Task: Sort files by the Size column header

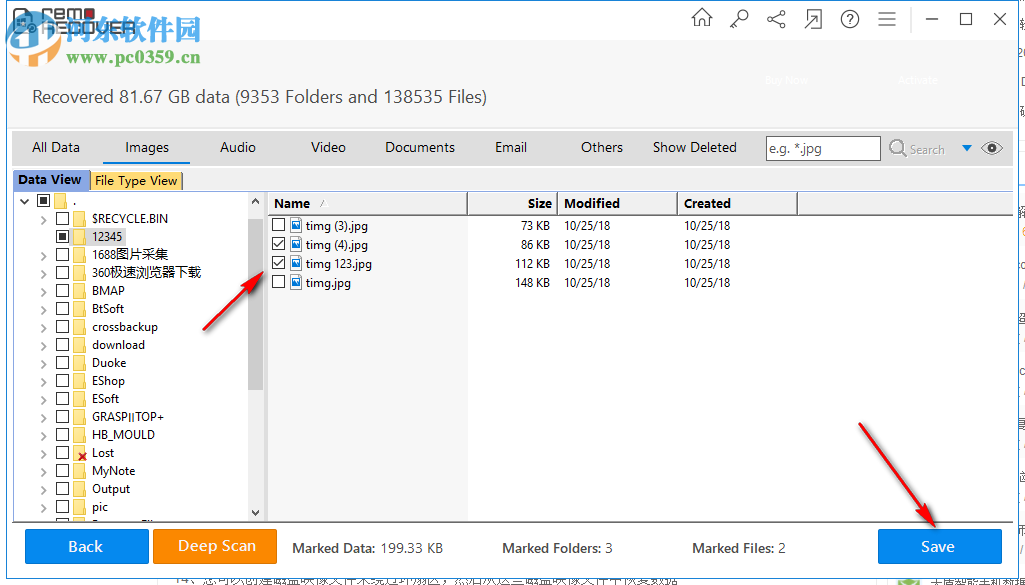Action: coord(512,203)
